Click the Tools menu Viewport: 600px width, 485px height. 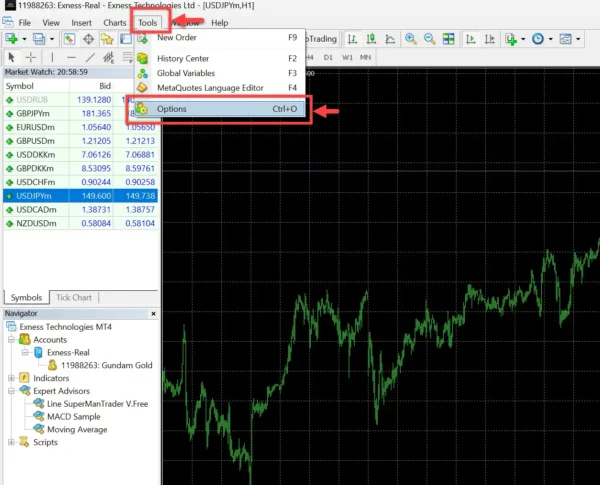(x=148, y=23)
